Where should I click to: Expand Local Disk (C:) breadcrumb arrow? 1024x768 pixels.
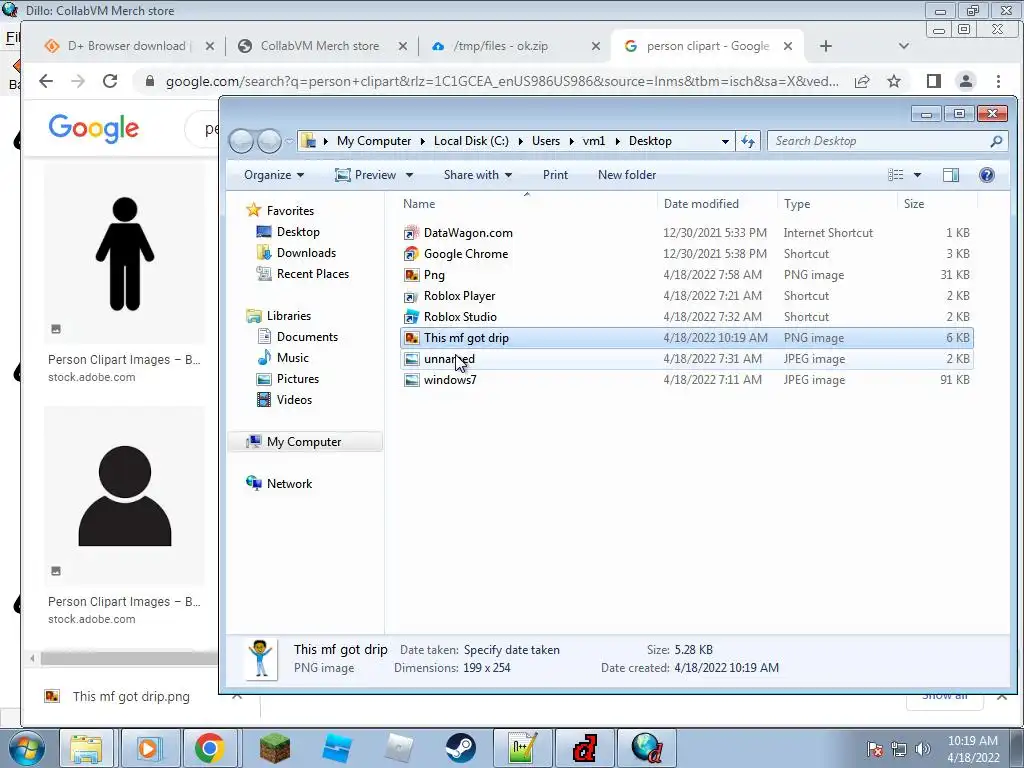tap(520, 141)
